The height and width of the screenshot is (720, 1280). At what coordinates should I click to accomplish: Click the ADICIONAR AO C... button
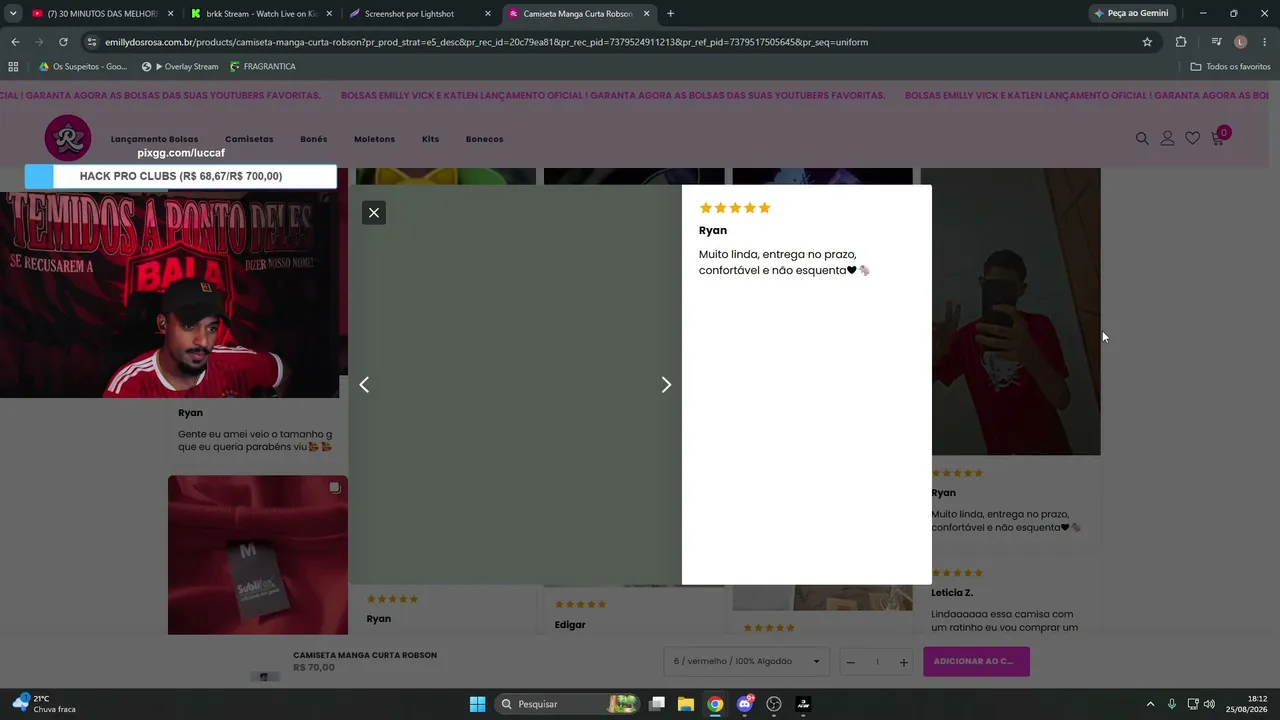(x=976, y=661)
